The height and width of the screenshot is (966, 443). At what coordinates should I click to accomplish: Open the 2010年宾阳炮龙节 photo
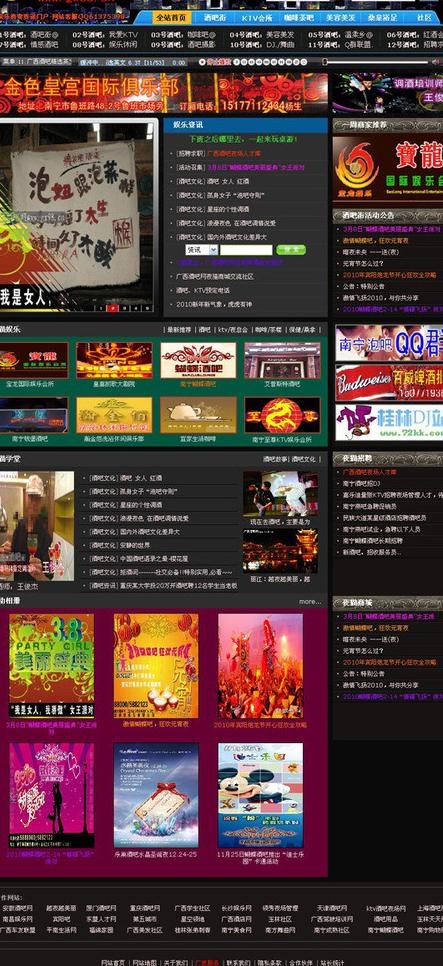coord(261,665)
